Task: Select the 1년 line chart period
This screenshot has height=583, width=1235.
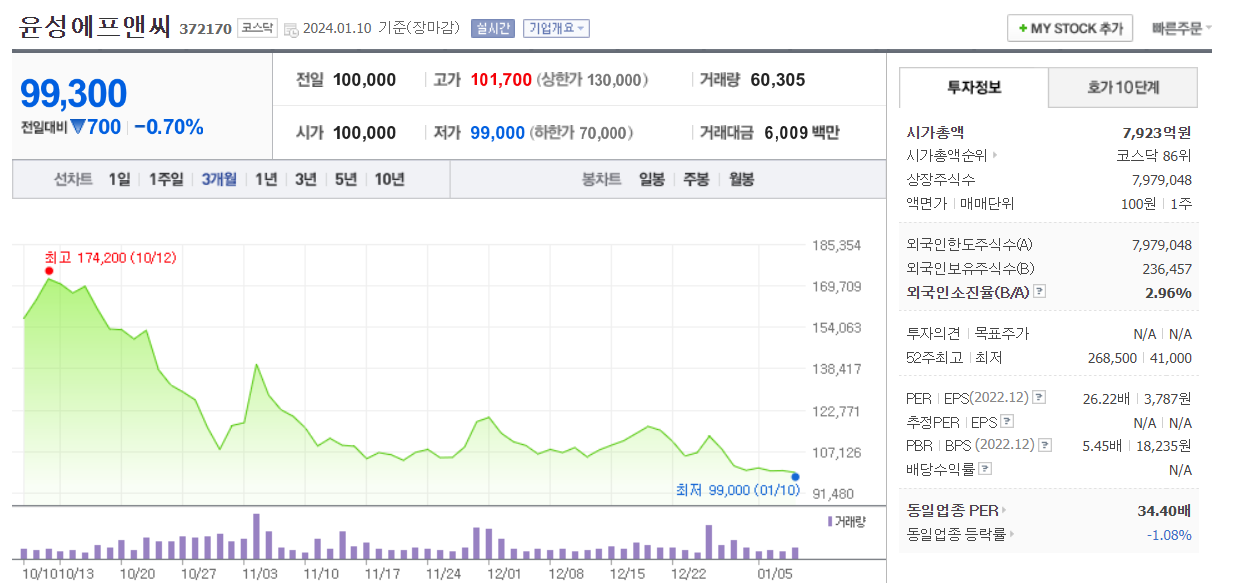Action: click(x=266, y=179)
